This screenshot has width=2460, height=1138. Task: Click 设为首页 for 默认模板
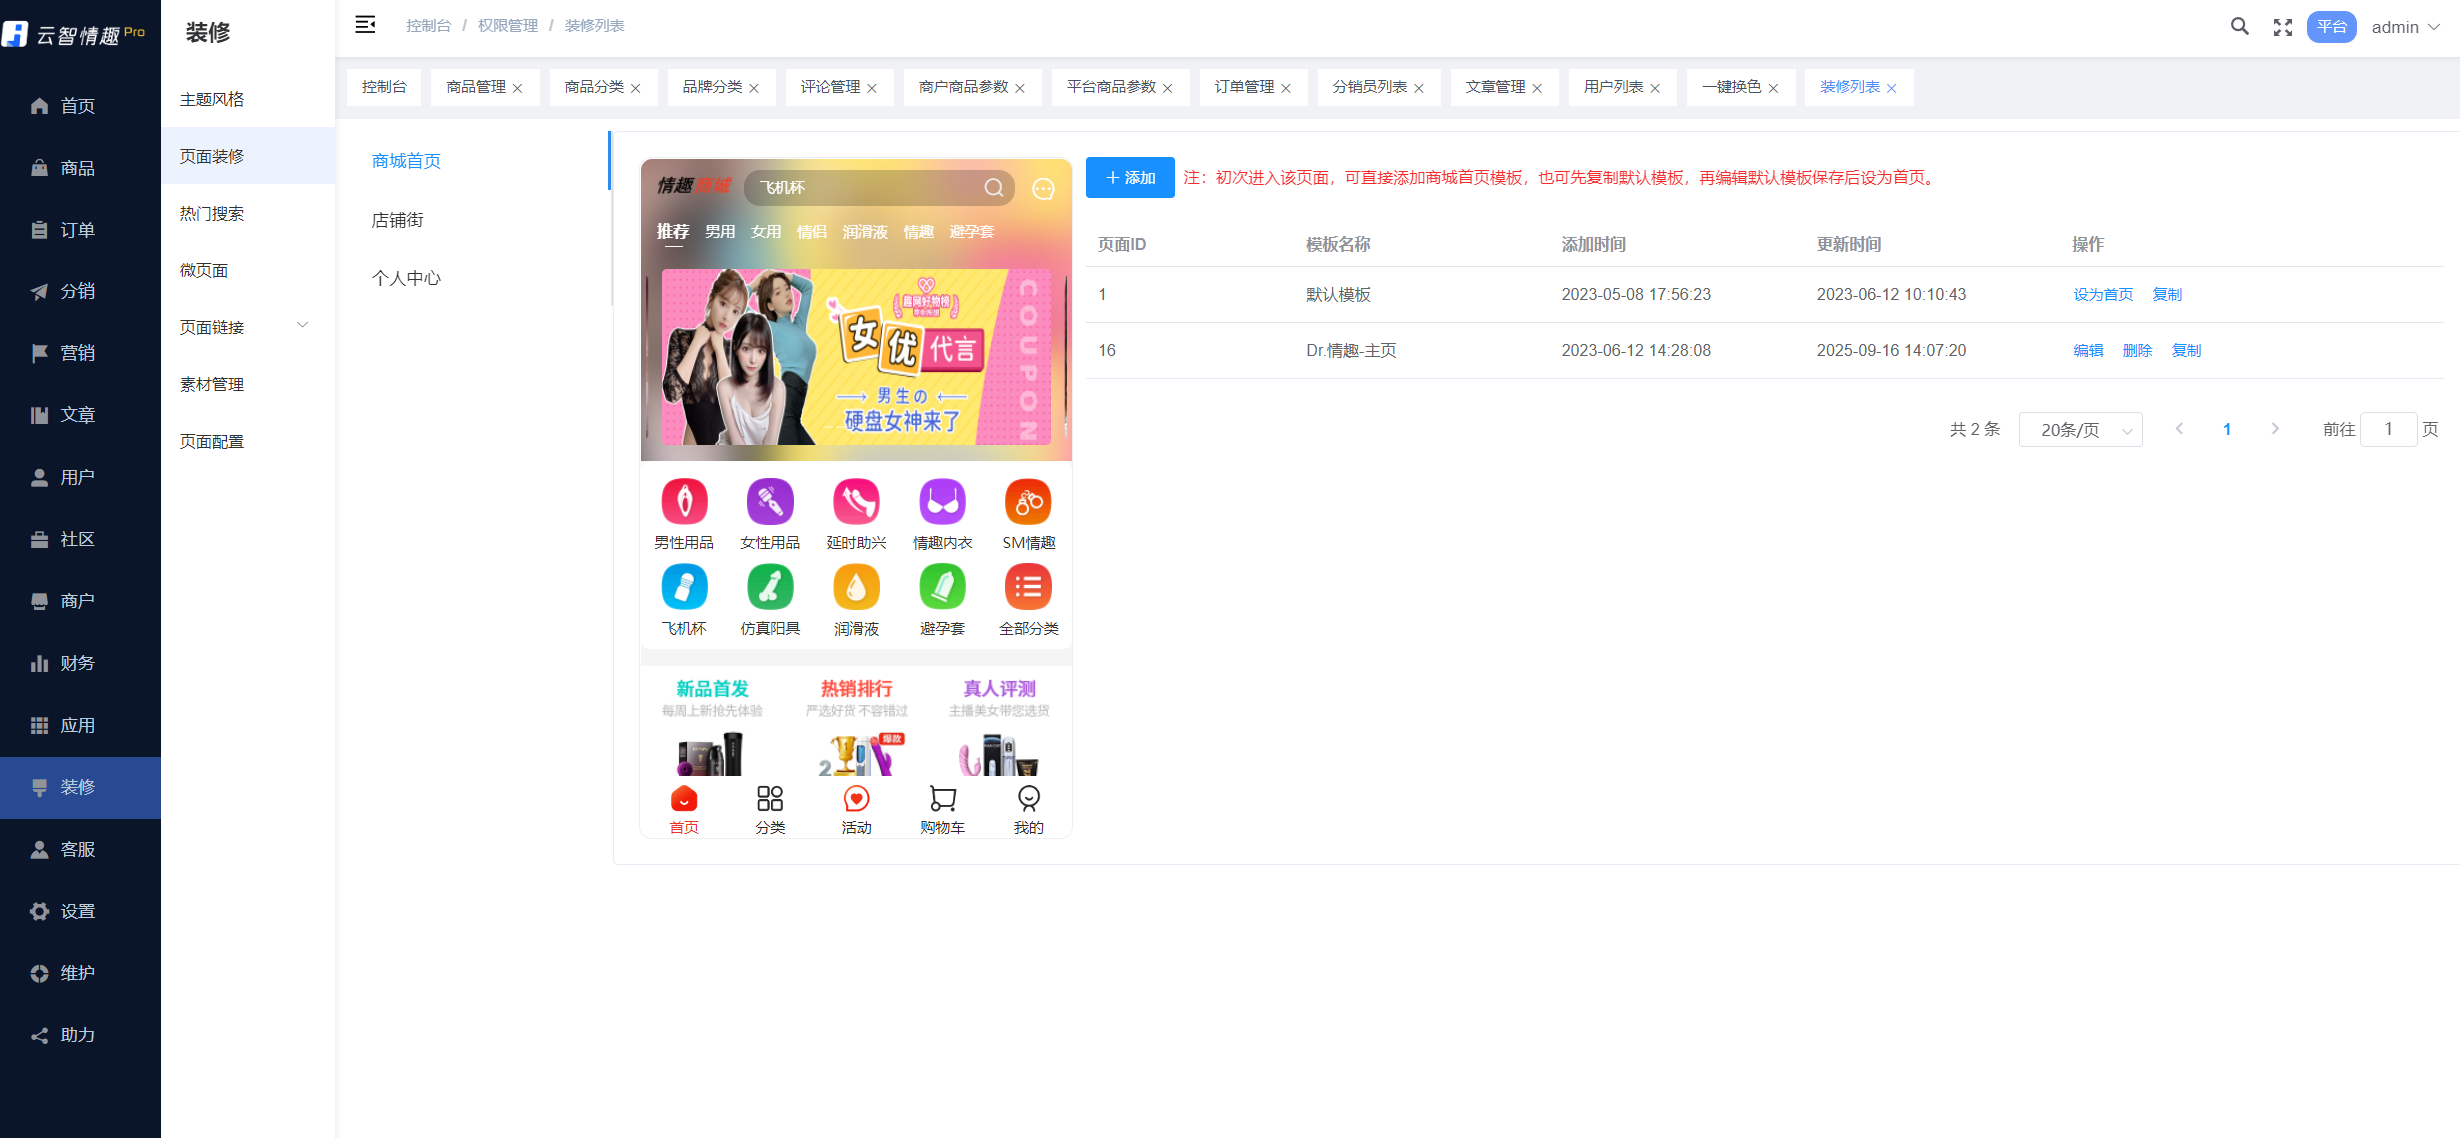click(x=2102, y=294)
